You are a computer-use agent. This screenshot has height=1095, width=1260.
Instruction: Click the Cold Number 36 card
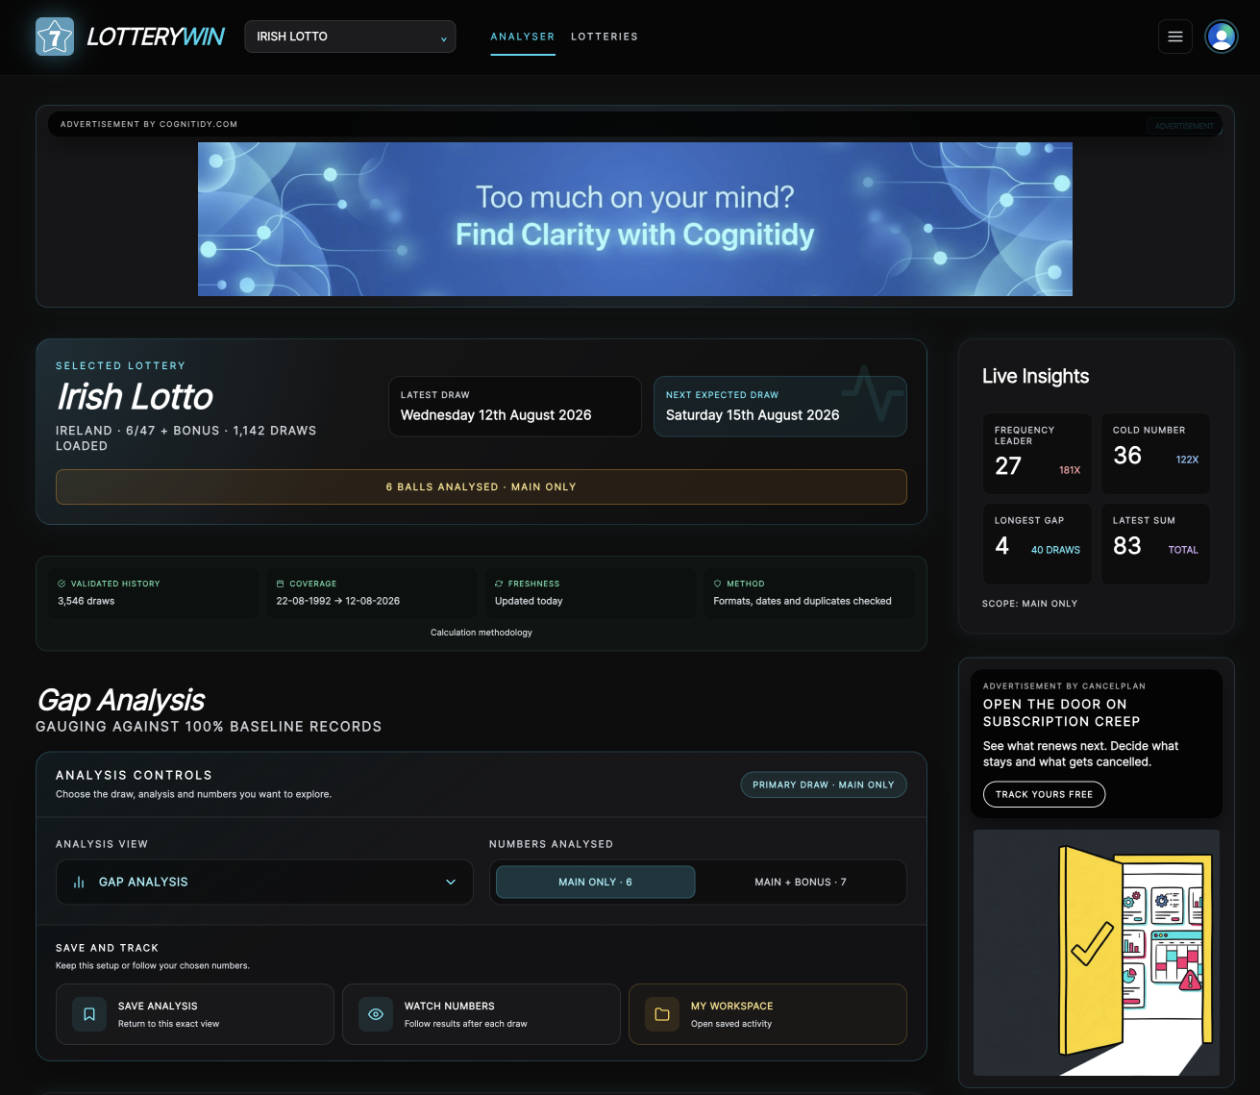[x=1155, y=453]
